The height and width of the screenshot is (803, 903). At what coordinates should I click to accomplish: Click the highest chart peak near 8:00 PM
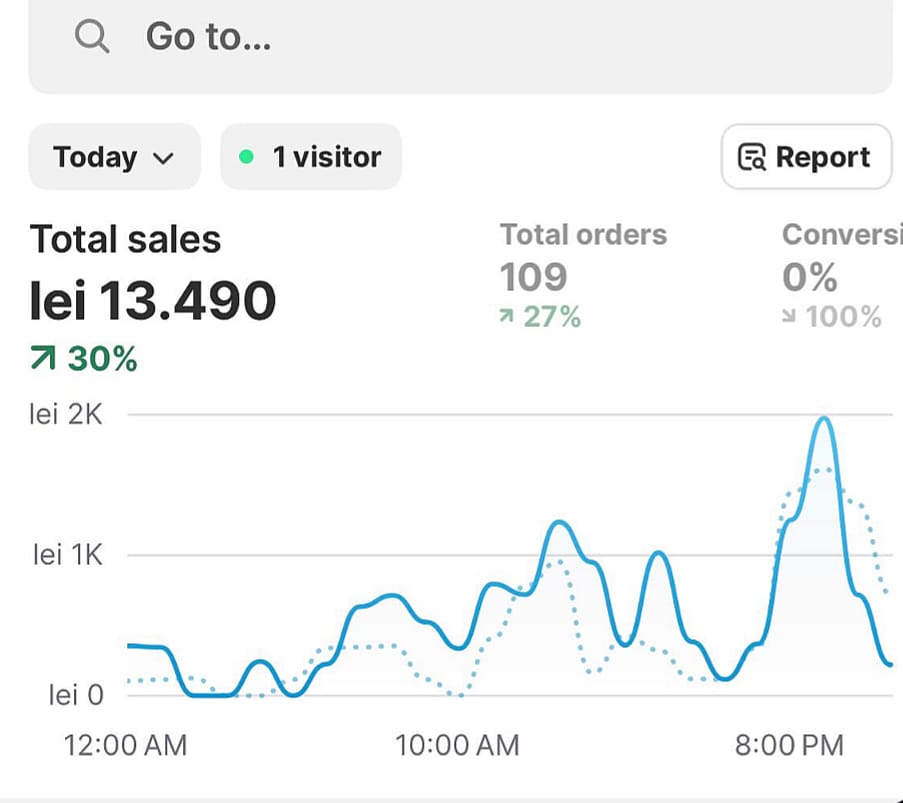pyautogui.click(x=824, y=418)
